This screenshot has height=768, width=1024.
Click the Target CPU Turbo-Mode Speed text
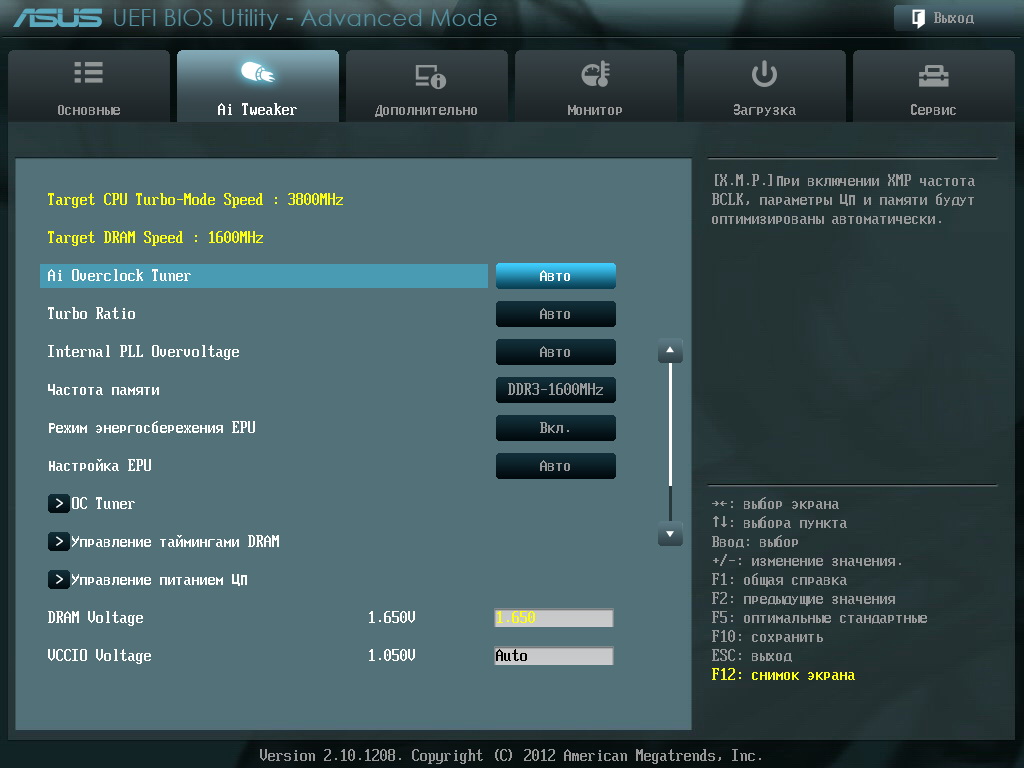tap(195, 200)
